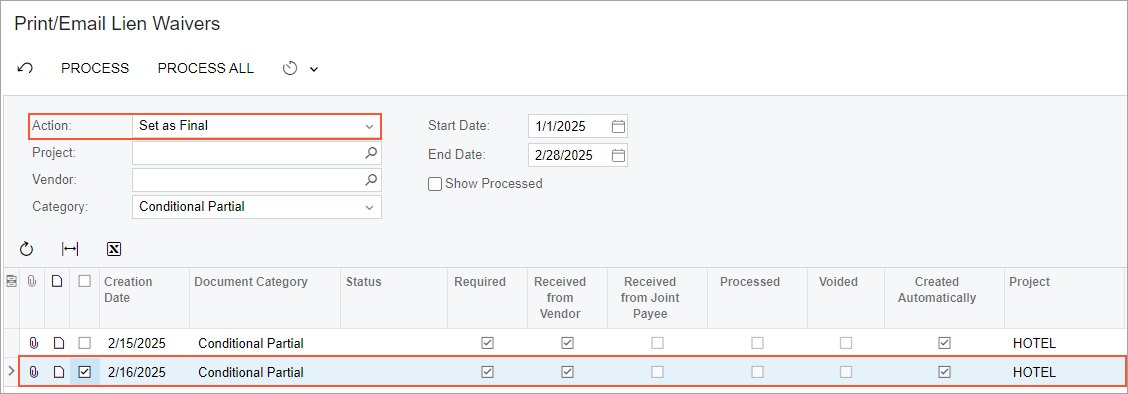Expand the chevron next to schedule clock
Viewport: 1128px width, 394px height.
point(314,69)
